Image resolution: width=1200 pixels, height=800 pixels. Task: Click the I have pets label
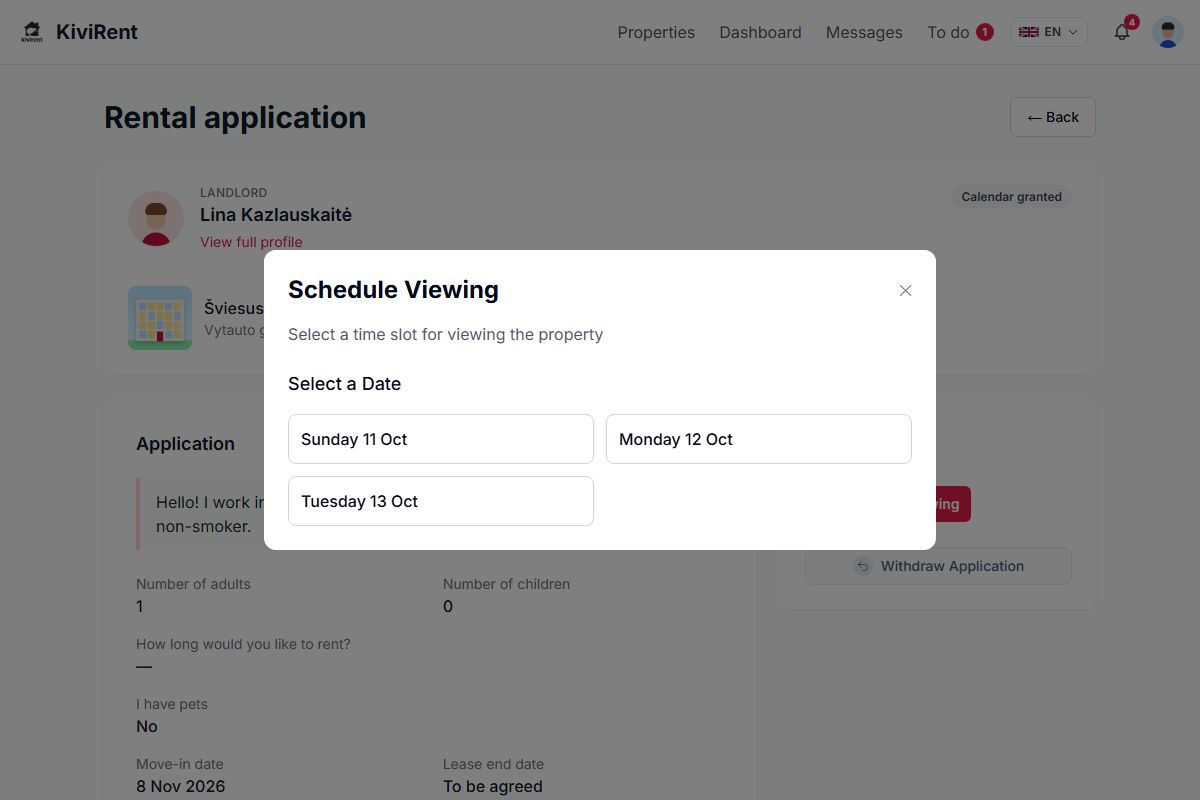click(172, 704)
